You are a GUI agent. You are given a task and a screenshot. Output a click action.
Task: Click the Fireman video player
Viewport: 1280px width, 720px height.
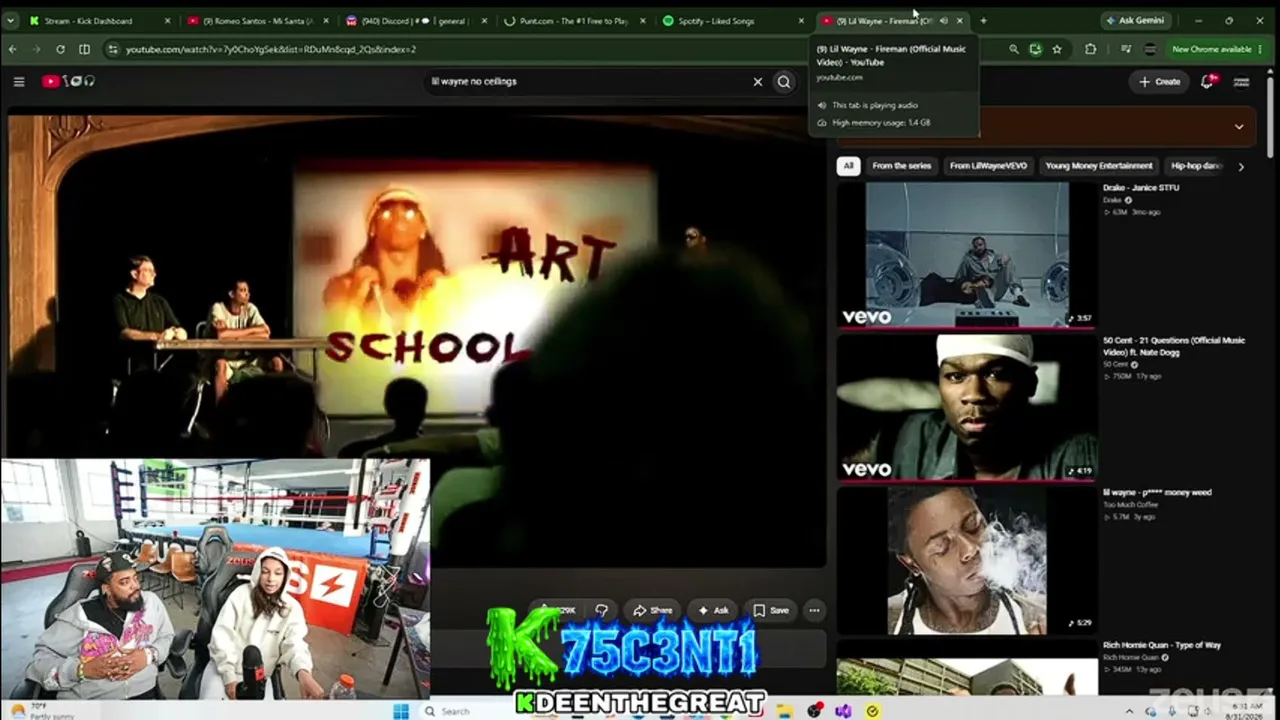click(417, 340)
